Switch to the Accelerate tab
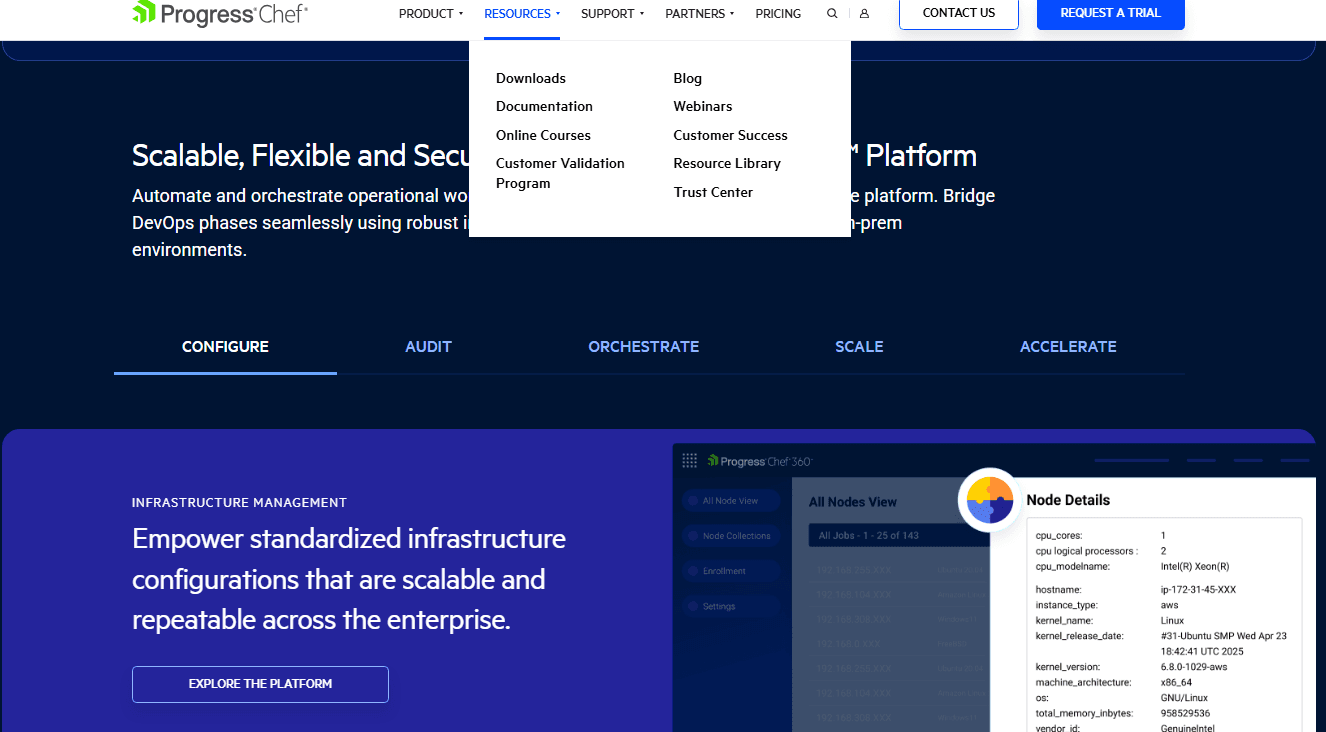Image resolution: width=1326 pixels, height=732 pixels. (x=1068, y=347)
